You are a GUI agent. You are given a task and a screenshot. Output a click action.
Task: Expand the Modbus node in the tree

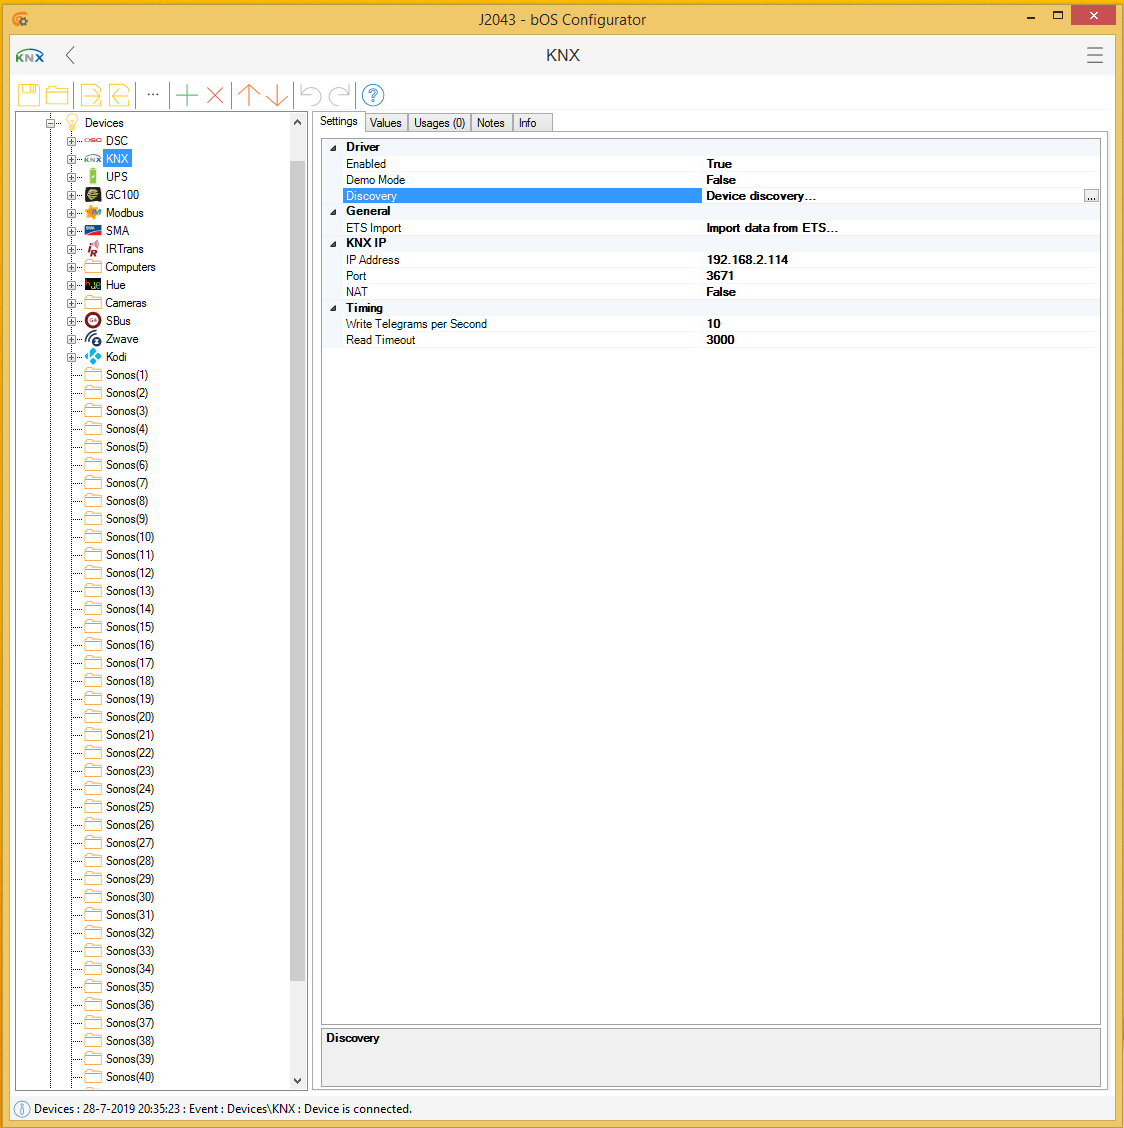tap(72, 213)
